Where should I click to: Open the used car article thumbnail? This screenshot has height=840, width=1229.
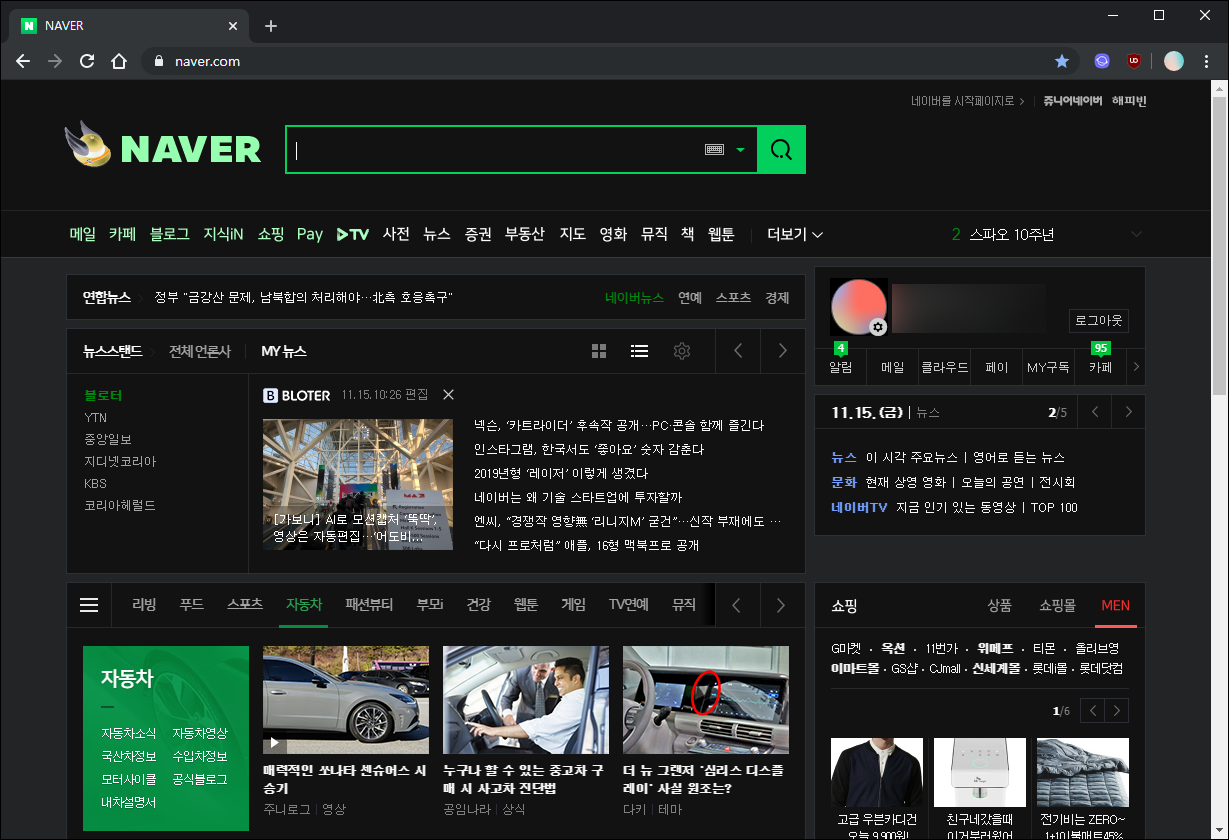pos(526,699)
